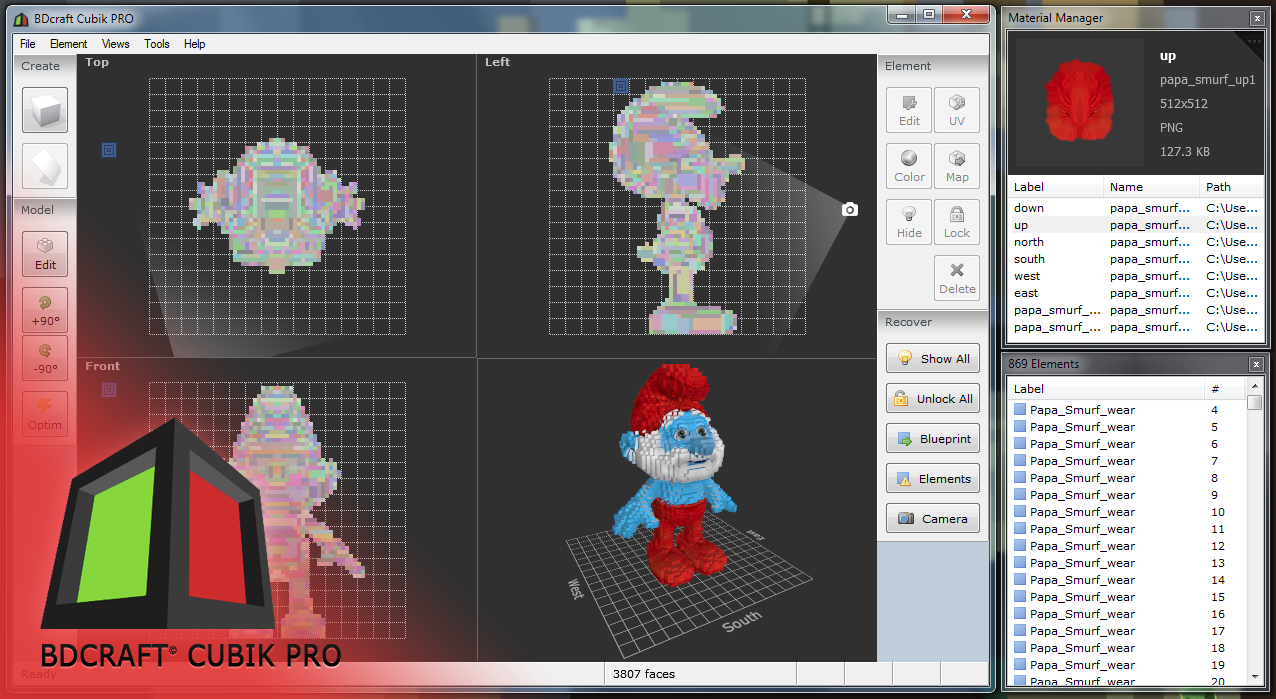Select the 'up' material row
The width and height of the screenshot is (1276, 699).
[1136, 225]
